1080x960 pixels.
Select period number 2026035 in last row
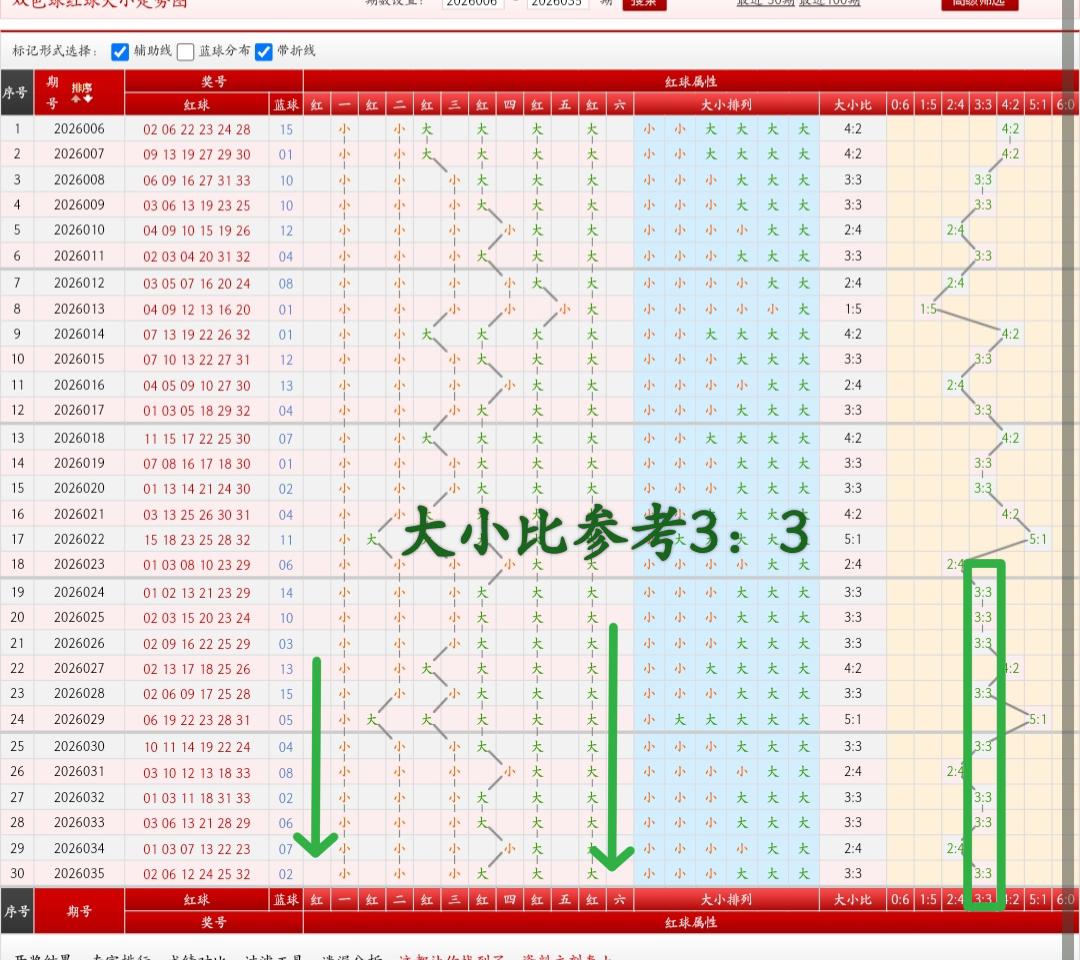tap(79, 873)
